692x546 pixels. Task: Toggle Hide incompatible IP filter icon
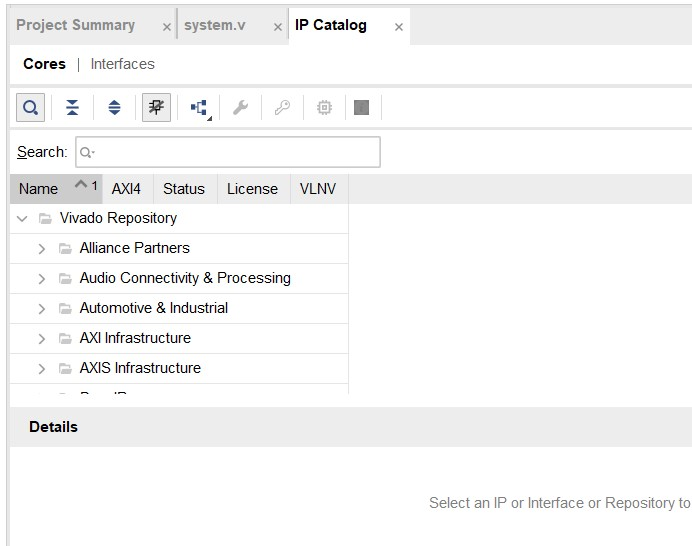156,107
